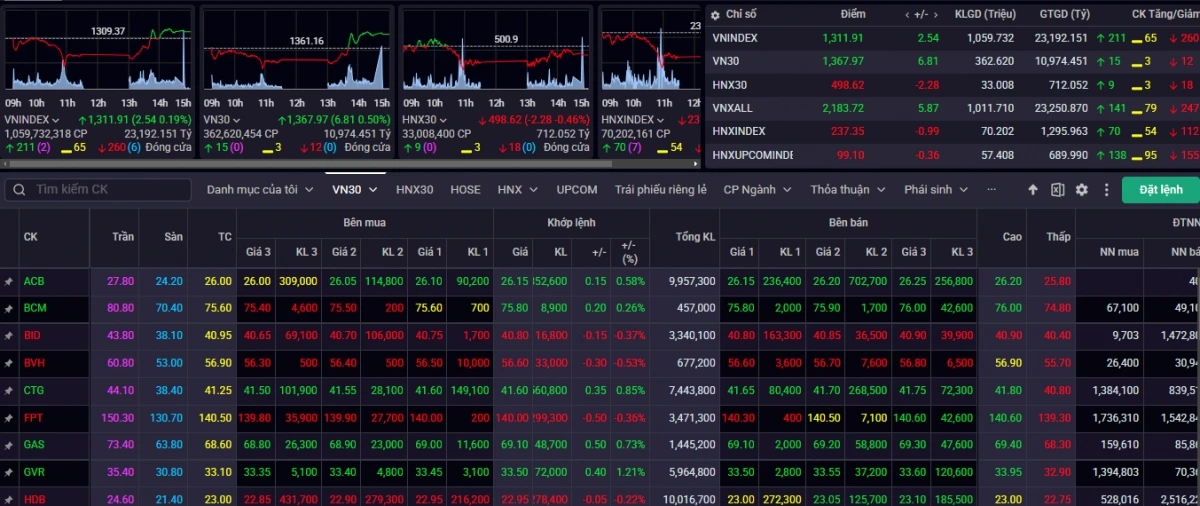Click the 'Thấp' column header
The image size is (1200, 506).
(x=1059, y=237)
